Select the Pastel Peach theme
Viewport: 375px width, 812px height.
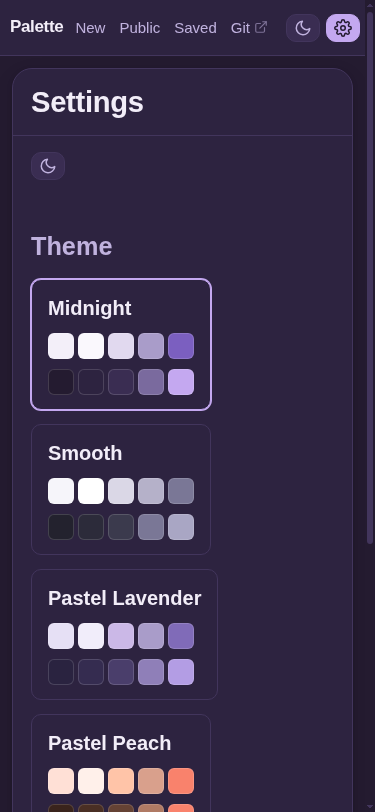121,764
